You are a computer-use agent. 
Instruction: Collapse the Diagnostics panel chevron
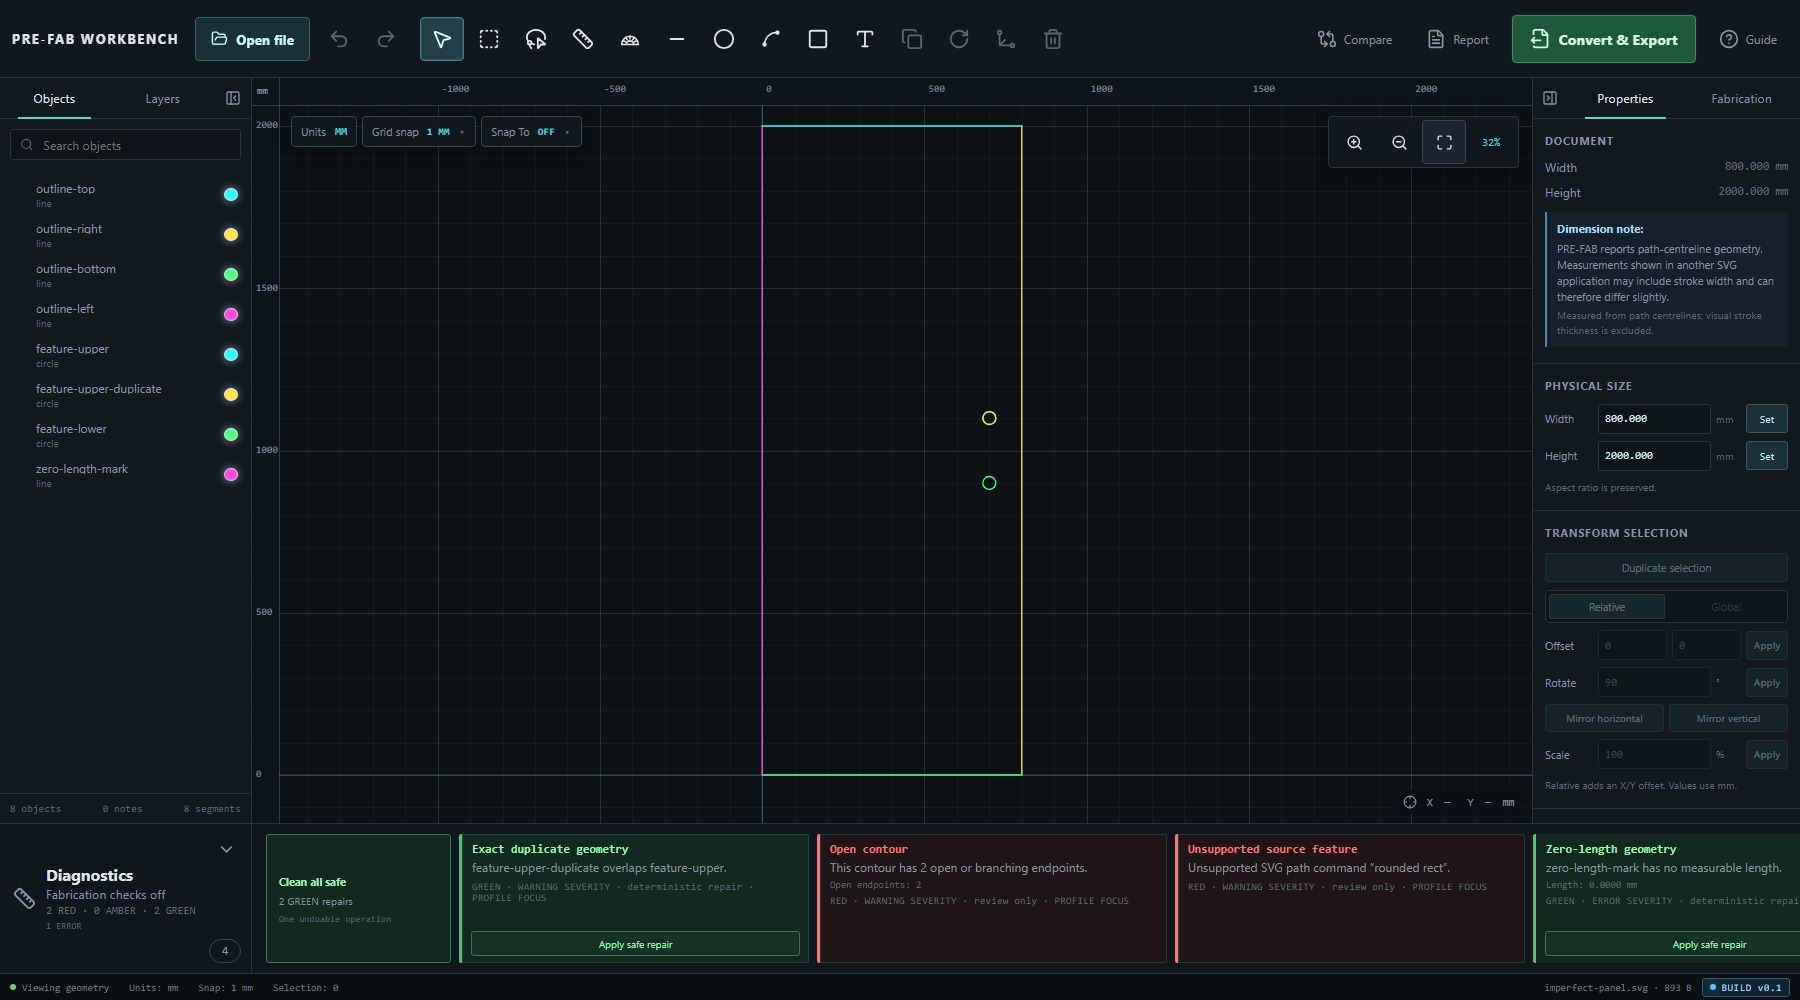(x=226, y=849)
